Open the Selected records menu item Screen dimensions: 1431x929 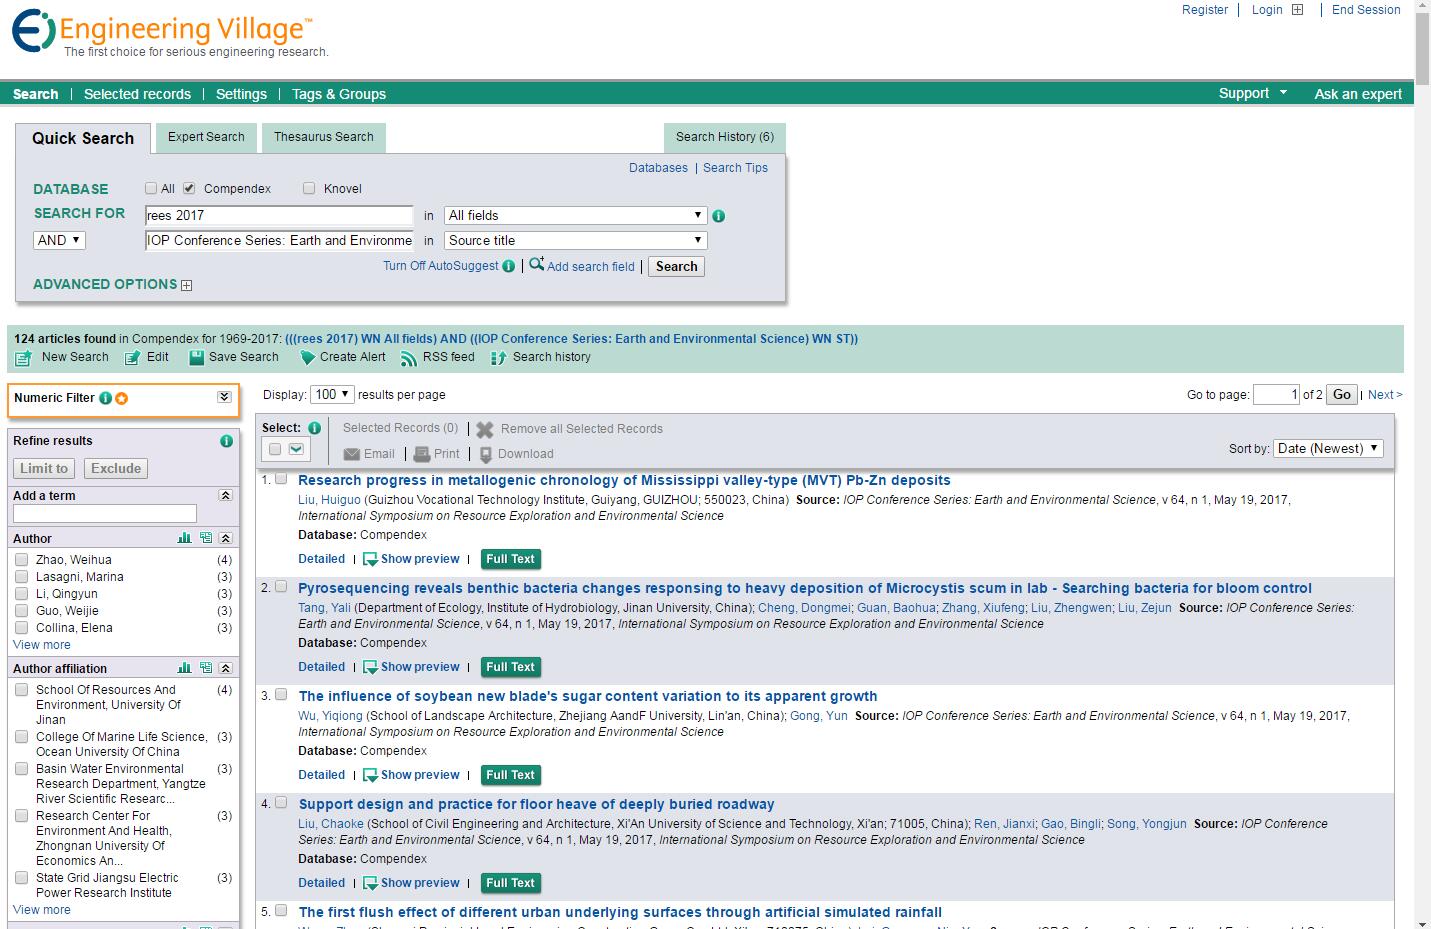click(x=137, y=94)
